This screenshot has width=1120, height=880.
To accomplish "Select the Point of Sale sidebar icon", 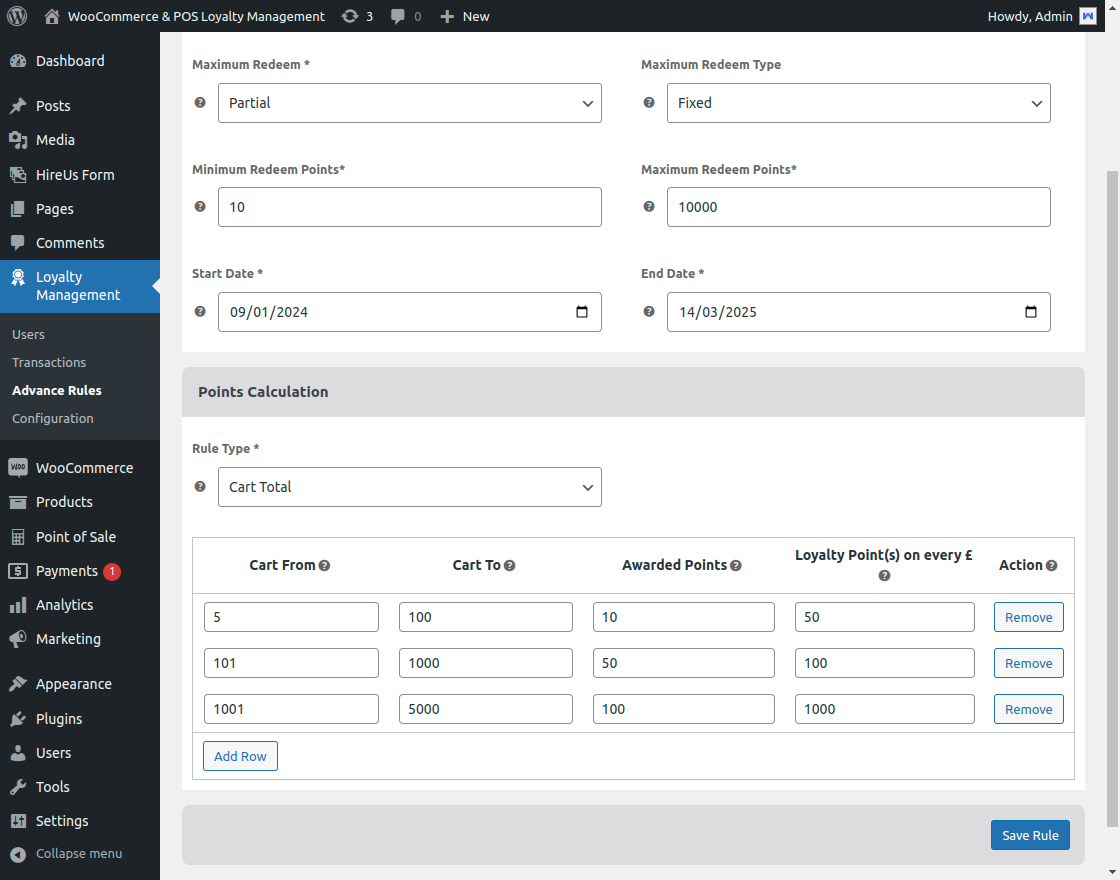I will 18,537.
